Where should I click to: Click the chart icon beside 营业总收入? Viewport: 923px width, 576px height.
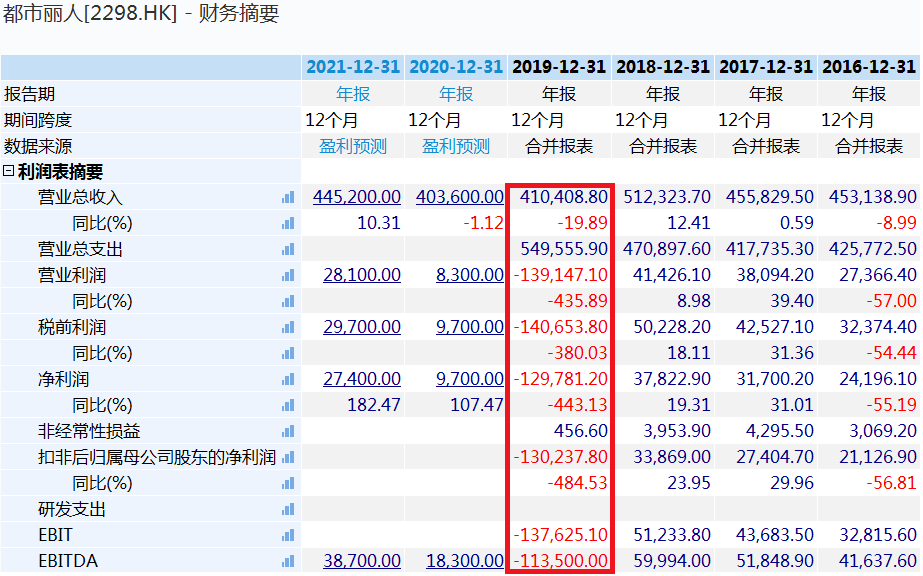(x=290, y=196)
